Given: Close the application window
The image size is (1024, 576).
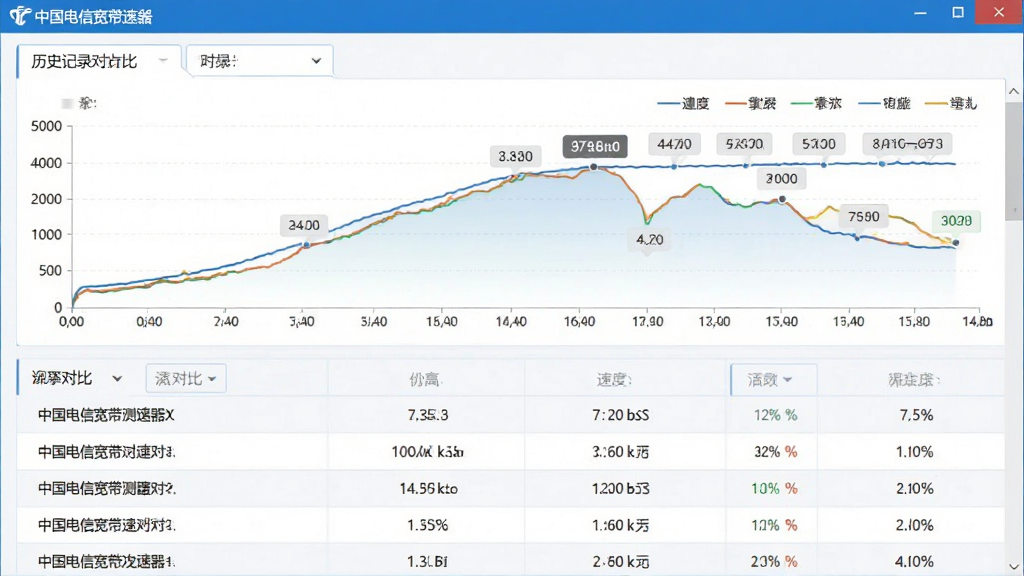Looking at the screenshot, I should (999, 12).
